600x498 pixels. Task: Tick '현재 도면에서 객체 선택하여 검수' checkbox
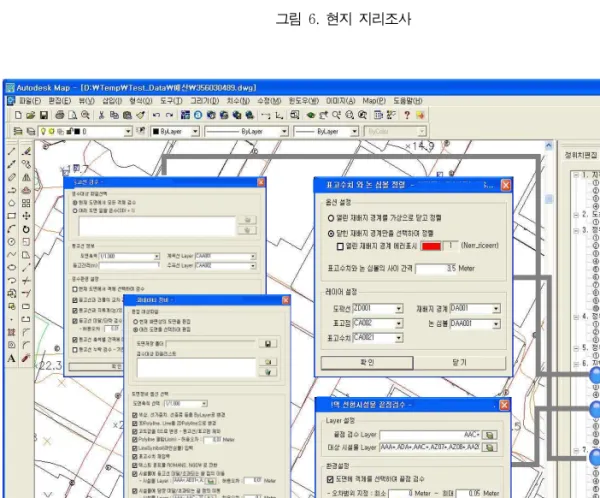[75, 289]
